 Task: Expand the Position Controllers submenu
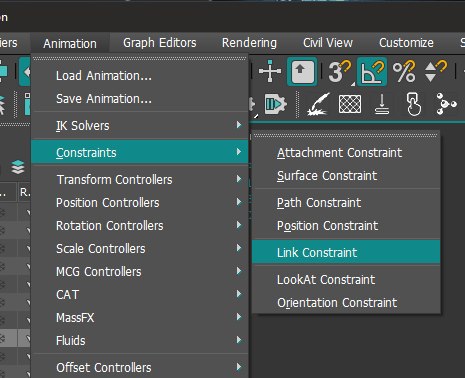(140, 203)
